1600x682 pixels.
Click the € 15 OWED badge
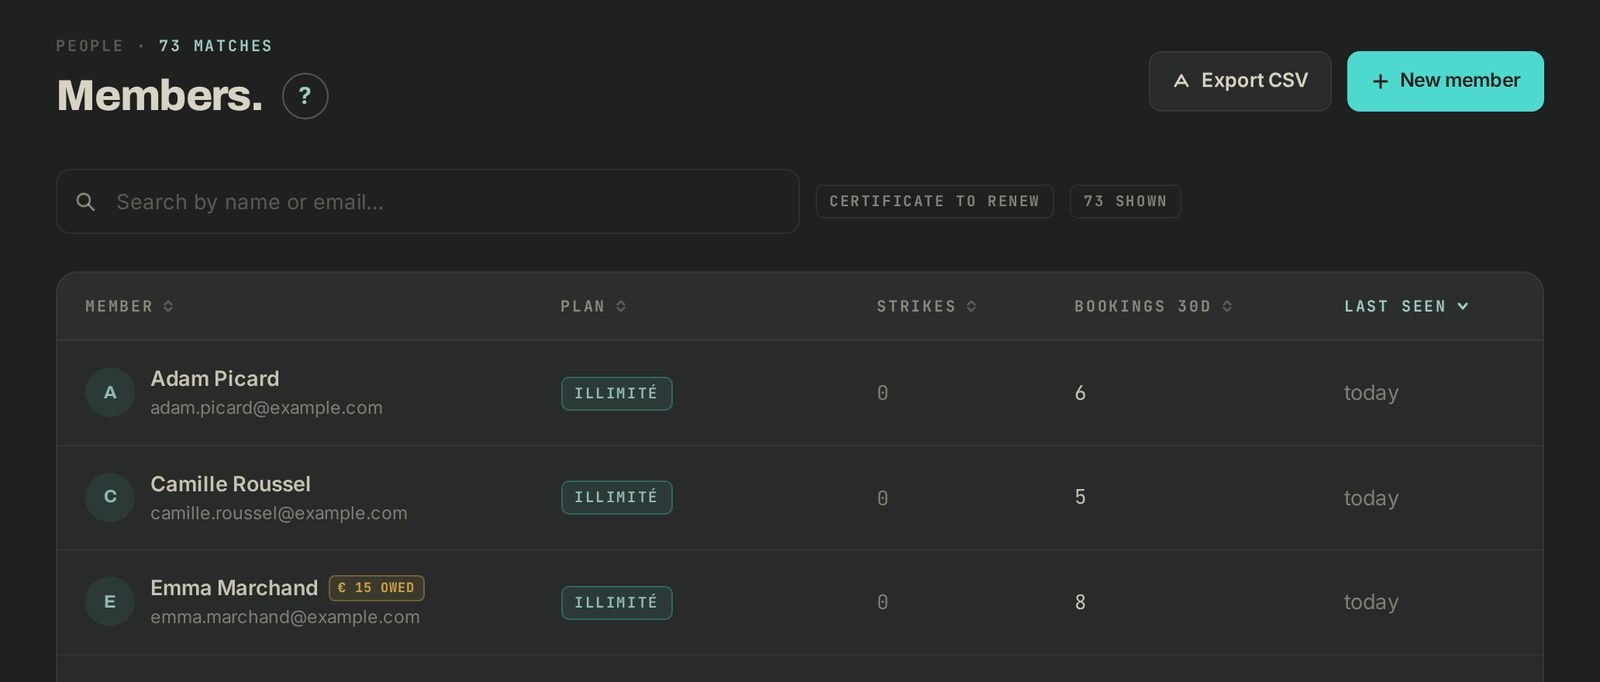[377, 588]
